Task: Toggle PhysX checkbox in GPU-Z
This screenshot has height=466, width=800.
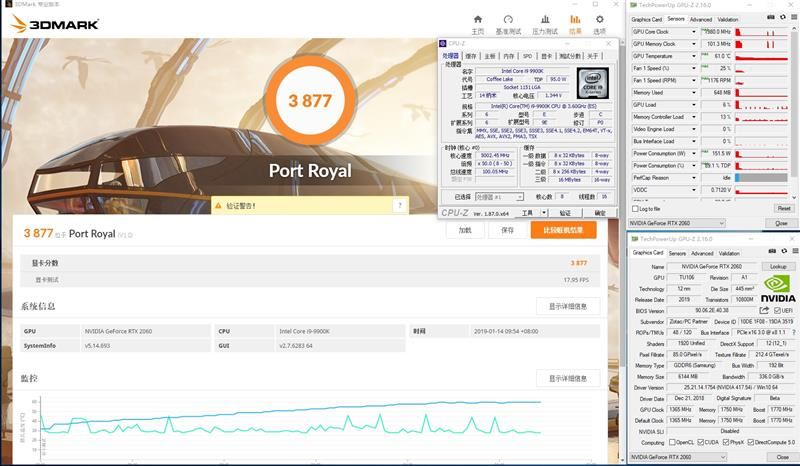Action: 726,442
